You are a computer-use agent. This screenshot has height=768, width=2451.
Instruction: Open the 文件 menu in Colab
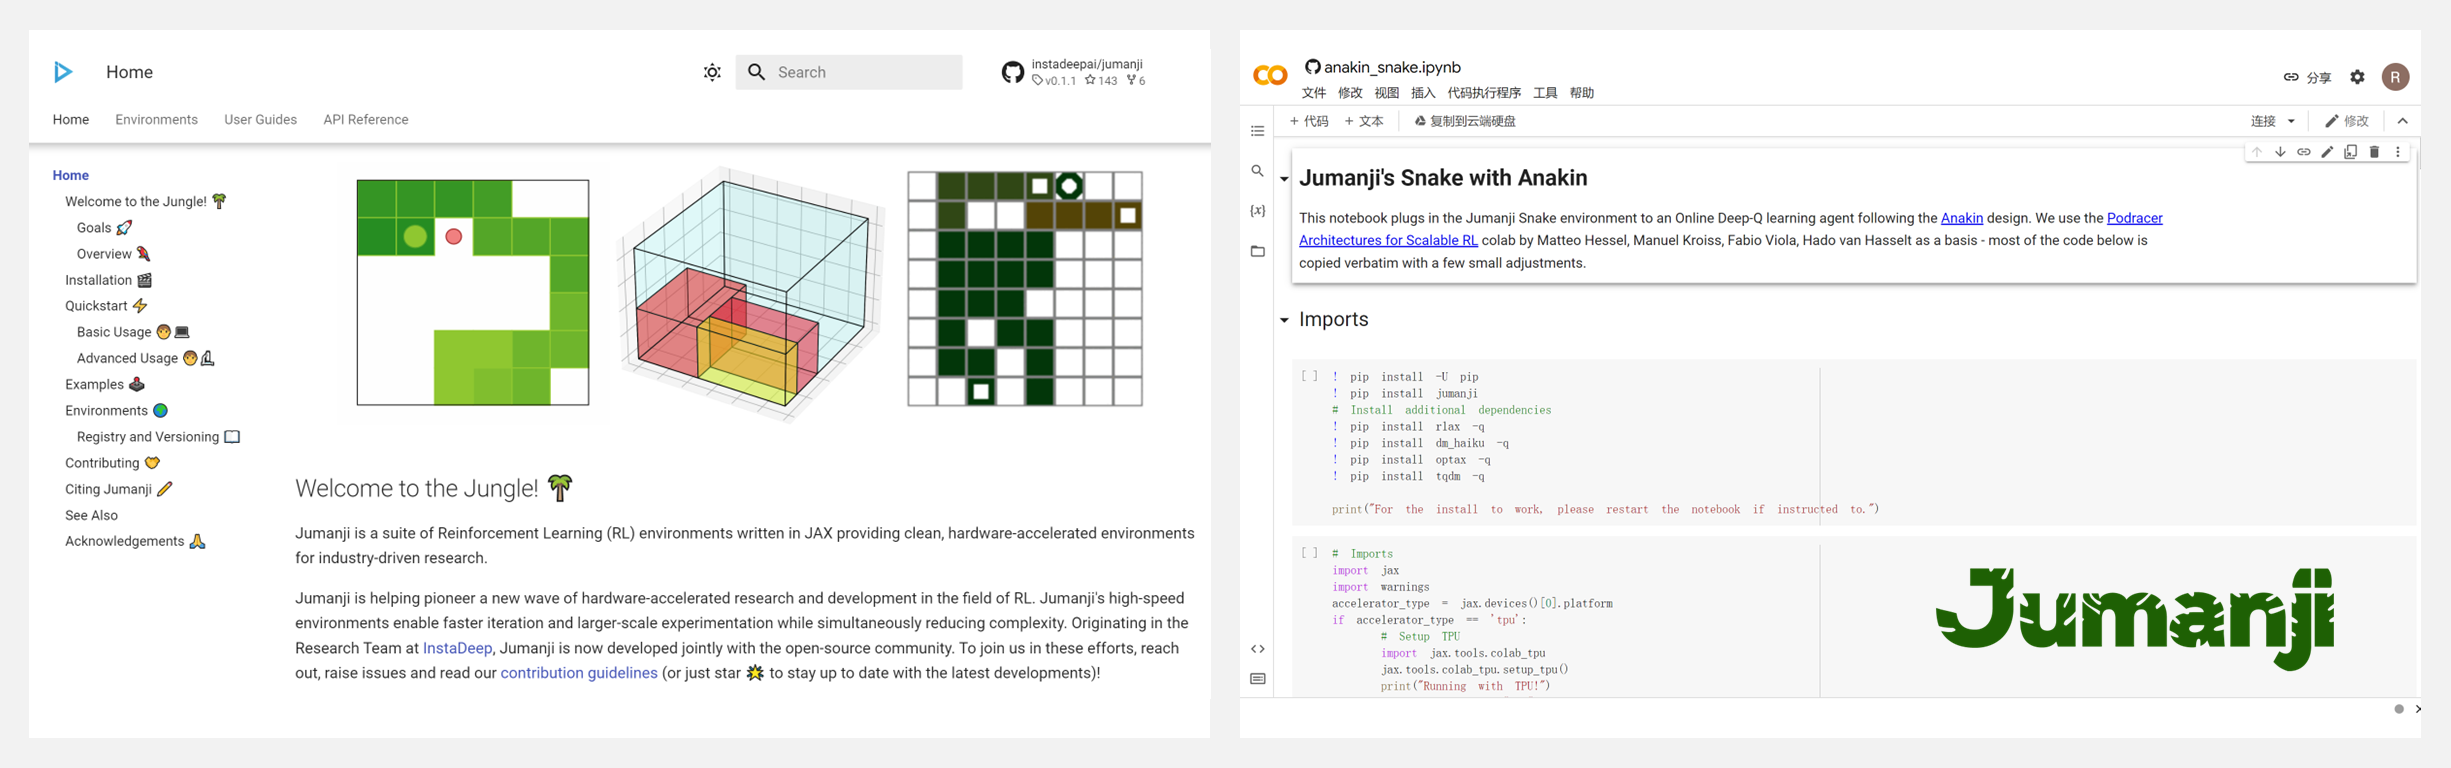(x=1313, y=93)
